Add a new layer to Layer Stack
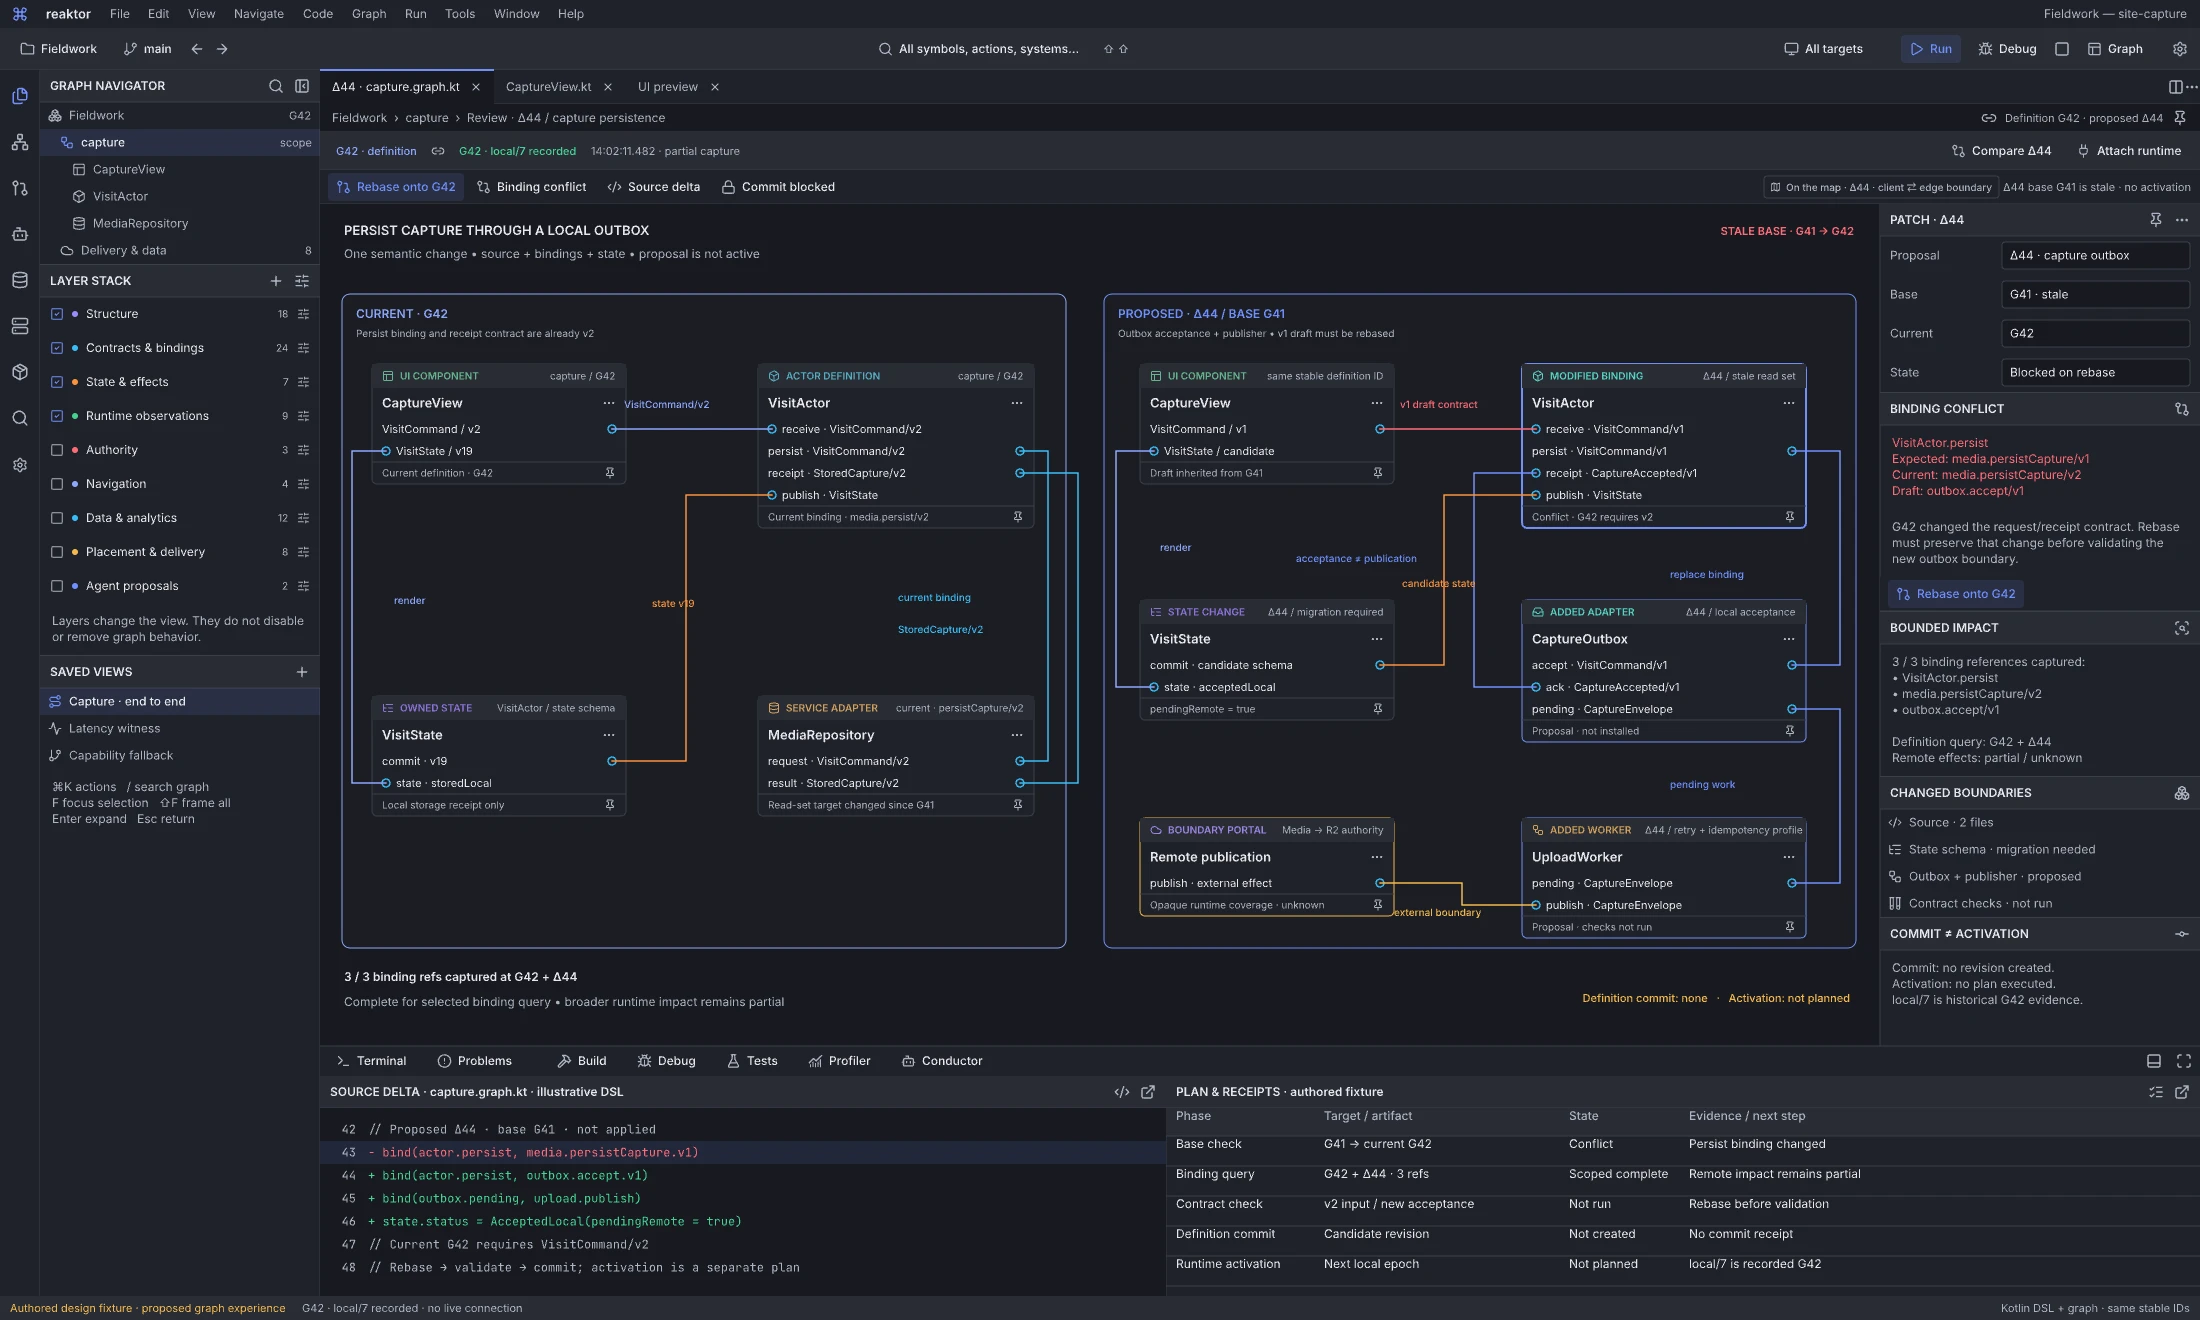Screen dimensions: 2200x1320 click(x=276, y=281)
